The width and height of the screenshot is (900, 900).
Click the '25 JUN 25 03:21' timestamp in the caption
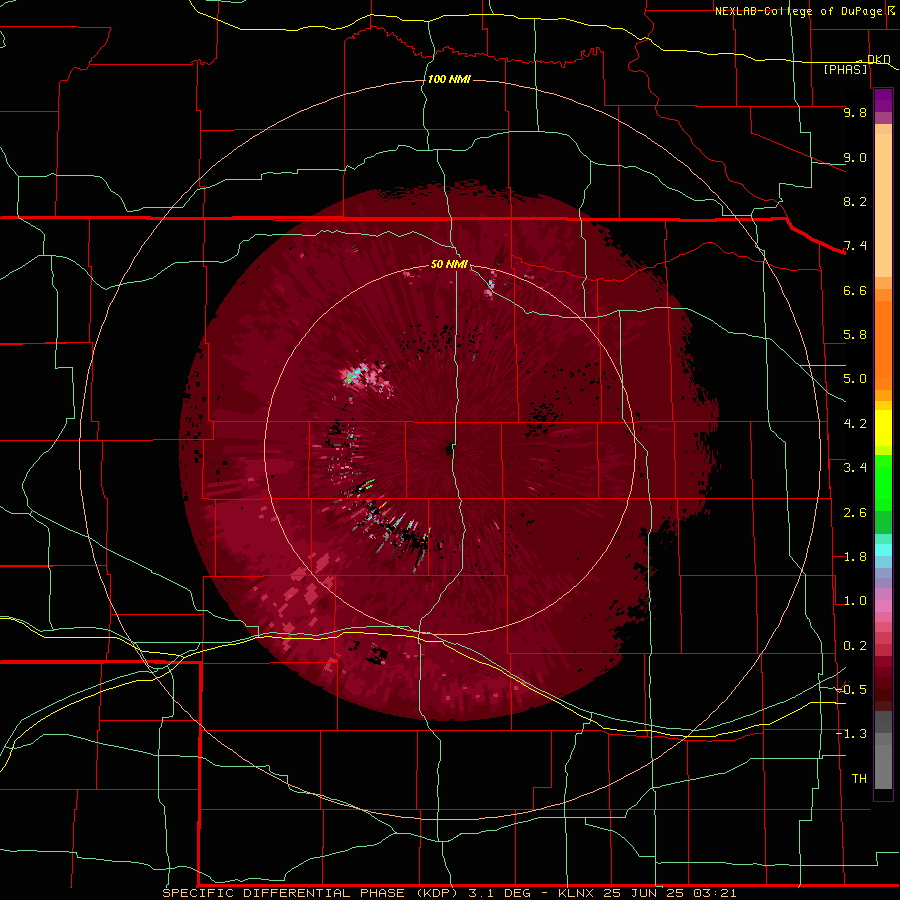[669, 893]
